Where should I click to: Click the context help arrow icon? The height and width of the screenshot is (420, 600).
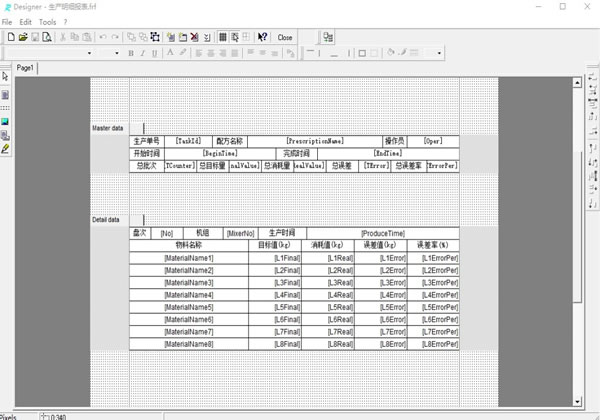click(x=262, y=37)
